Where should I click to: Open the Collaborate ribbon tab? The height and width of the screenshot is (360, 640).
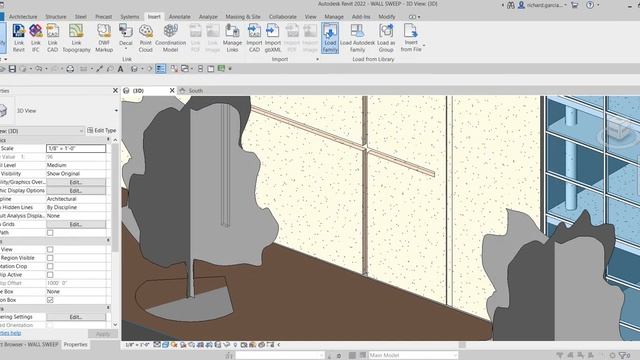282,17
